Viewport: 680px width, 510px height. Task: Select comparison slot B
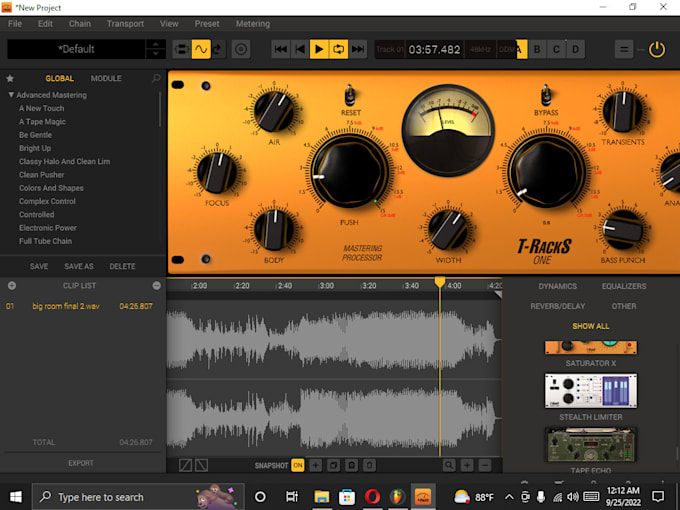(537, 49)
